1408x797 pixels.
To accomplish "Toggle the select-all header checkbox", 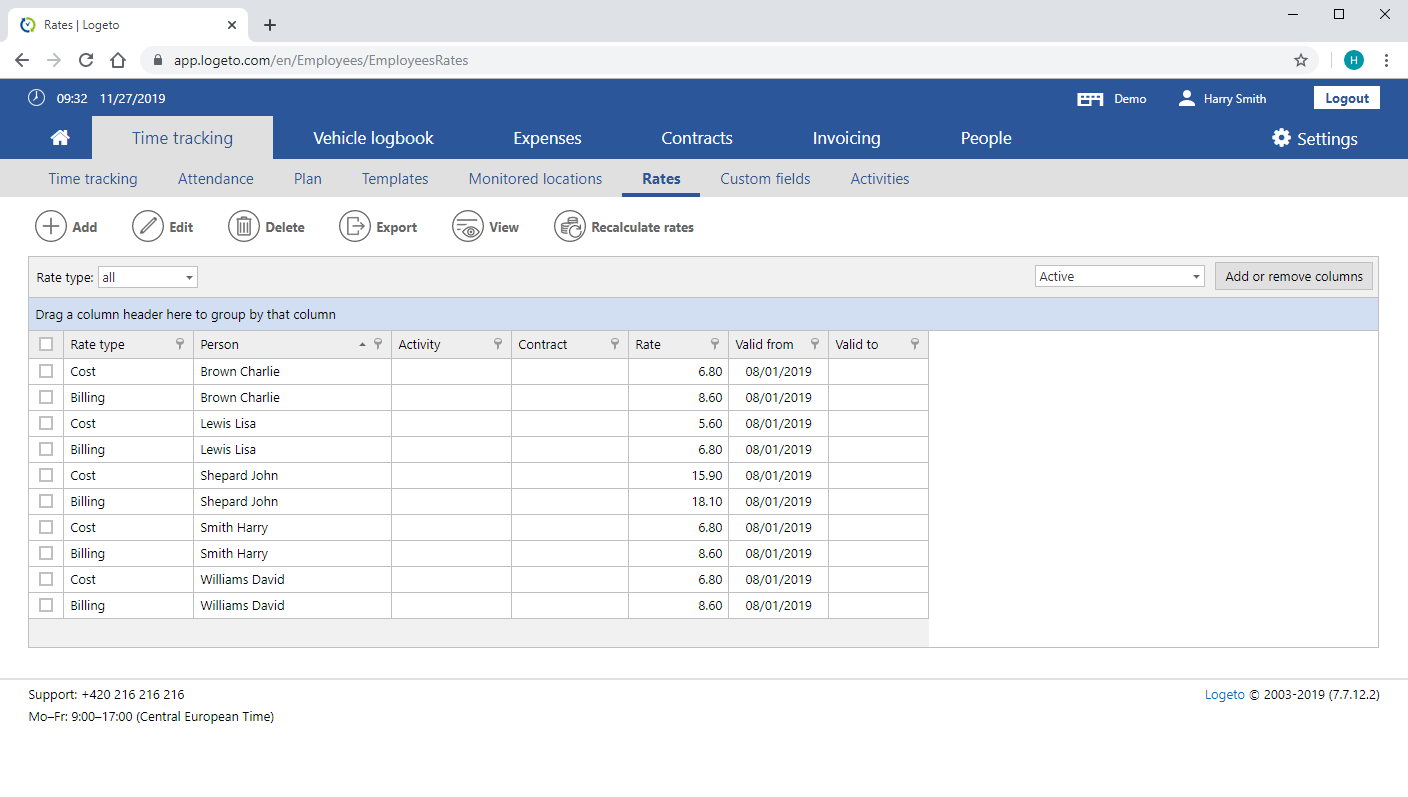I will pos(46,344).
